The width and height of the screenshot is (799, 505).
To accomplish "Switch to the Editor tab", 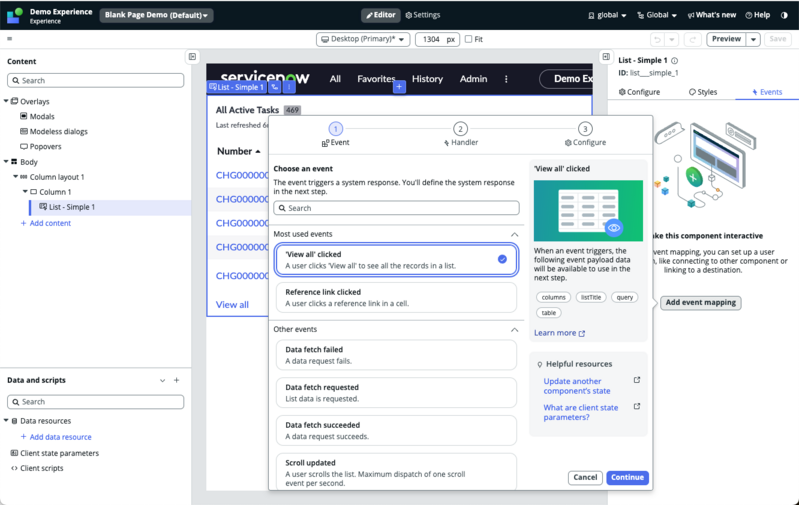I will pos(381,15).
